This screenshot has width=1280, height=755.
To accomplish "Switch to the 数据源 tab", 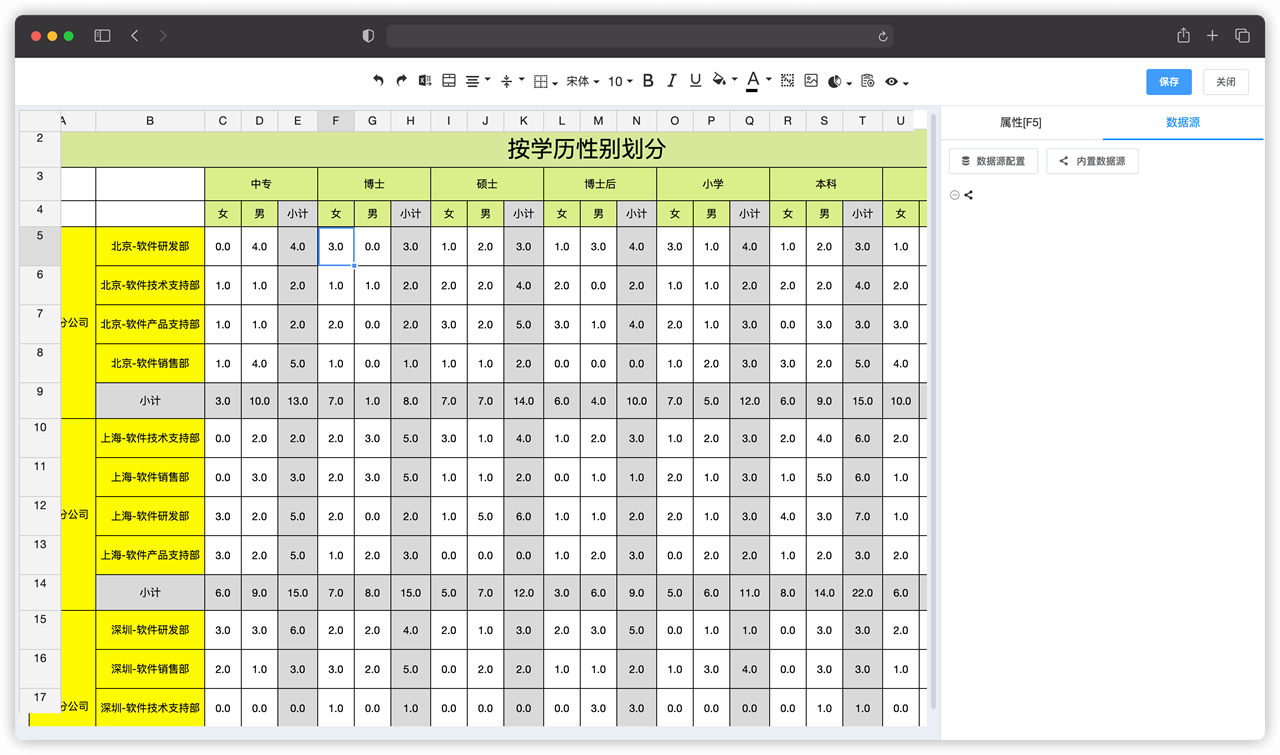I will pyautogui.click(x=1183, y=122).
